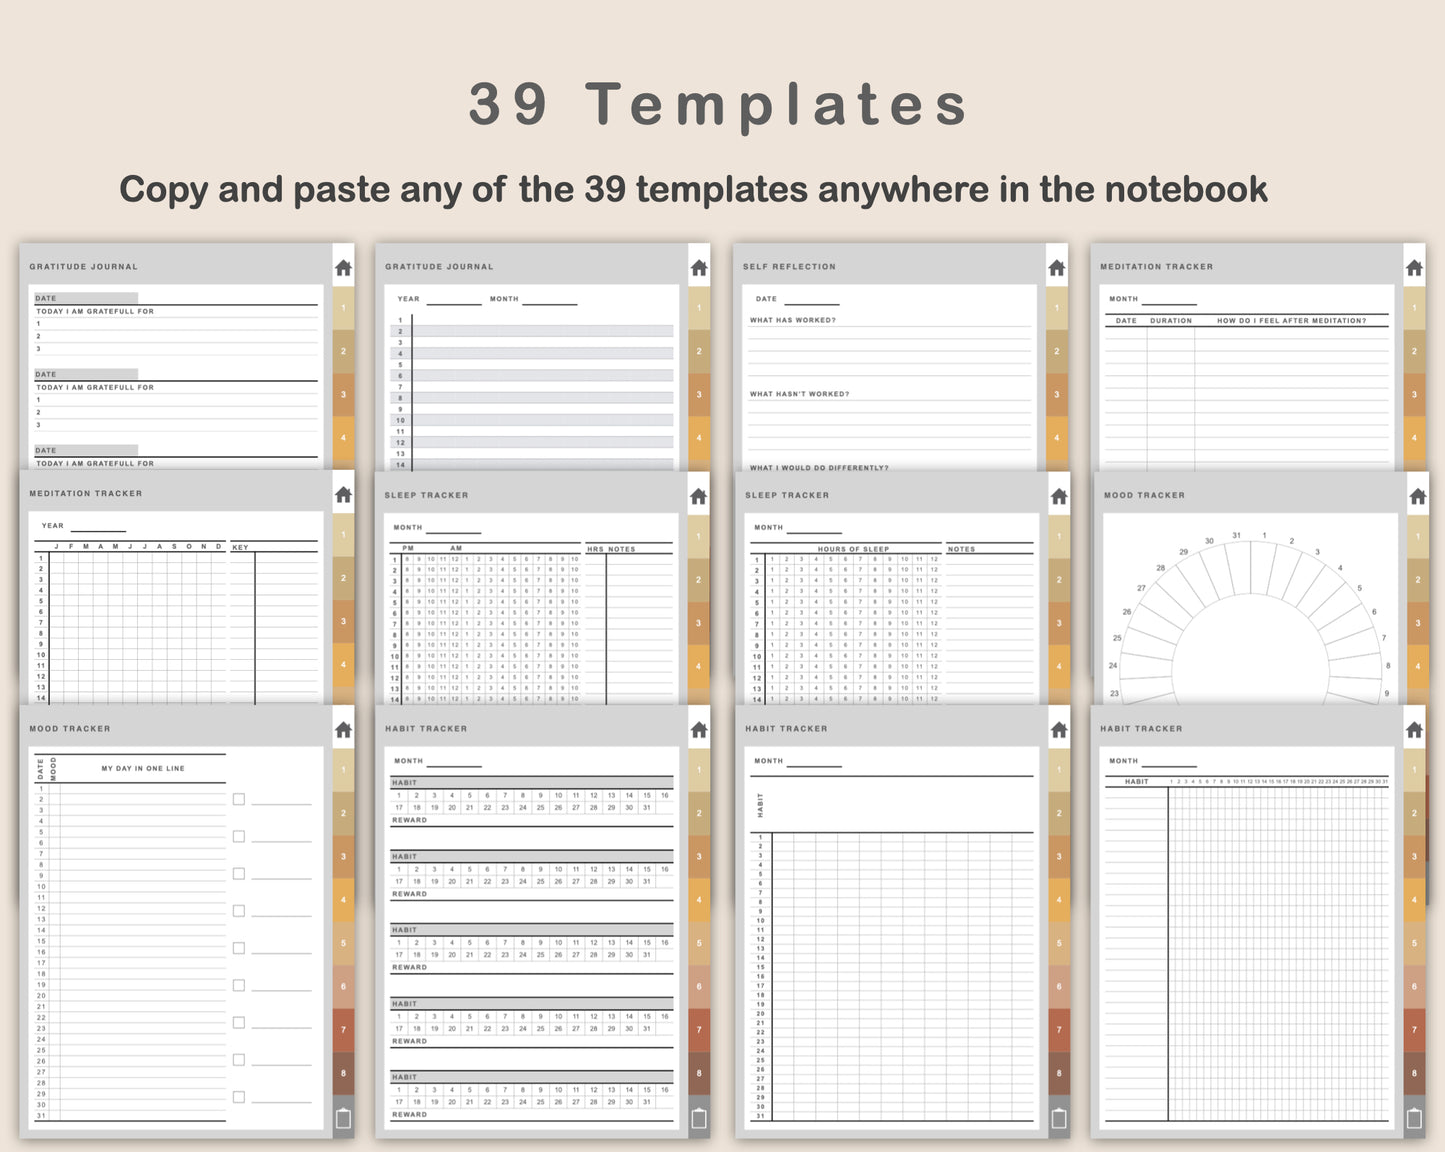Click clipboard icon on Habit Tracker with vertical HABIT label

pos(1059,1118)
